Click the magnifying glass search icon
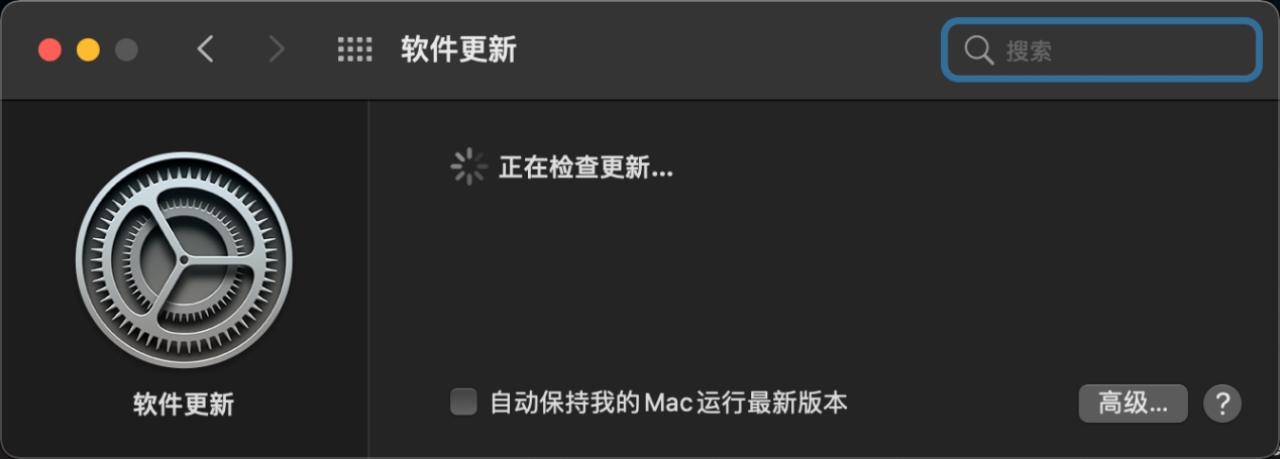 pyautogui.click(x=978, y=50)
